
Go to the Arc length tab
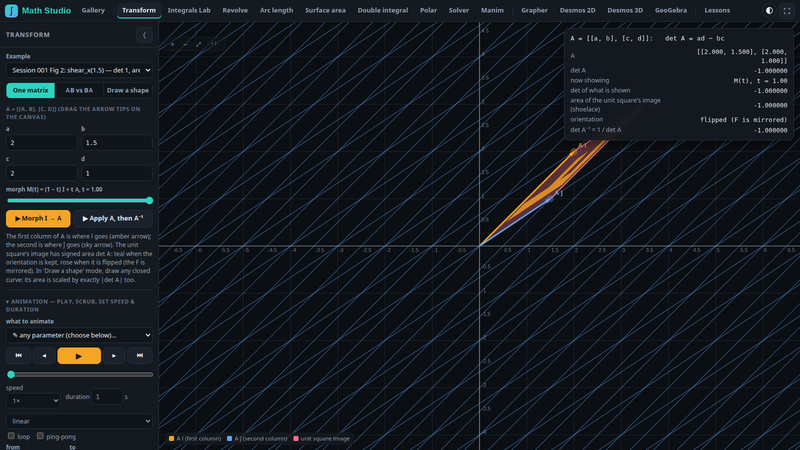point(277,10)
